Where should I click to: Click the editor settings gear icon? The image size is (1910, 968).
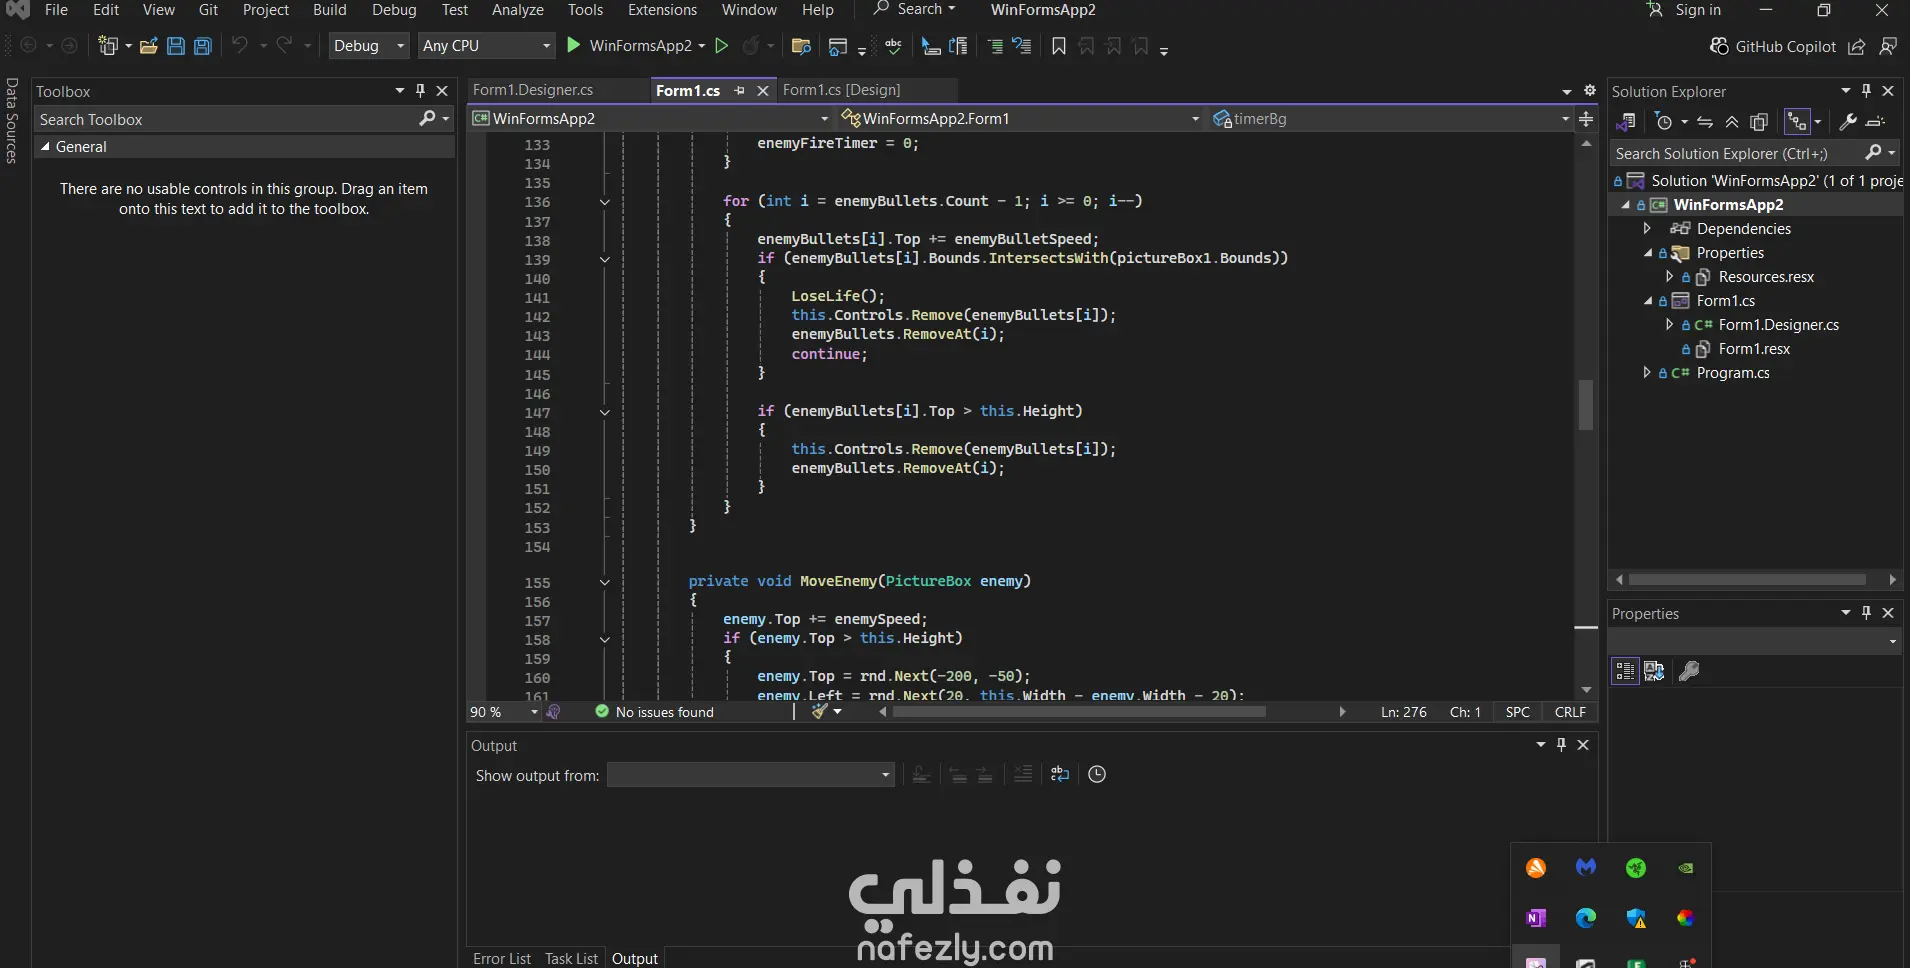[x=1590, y=90]
